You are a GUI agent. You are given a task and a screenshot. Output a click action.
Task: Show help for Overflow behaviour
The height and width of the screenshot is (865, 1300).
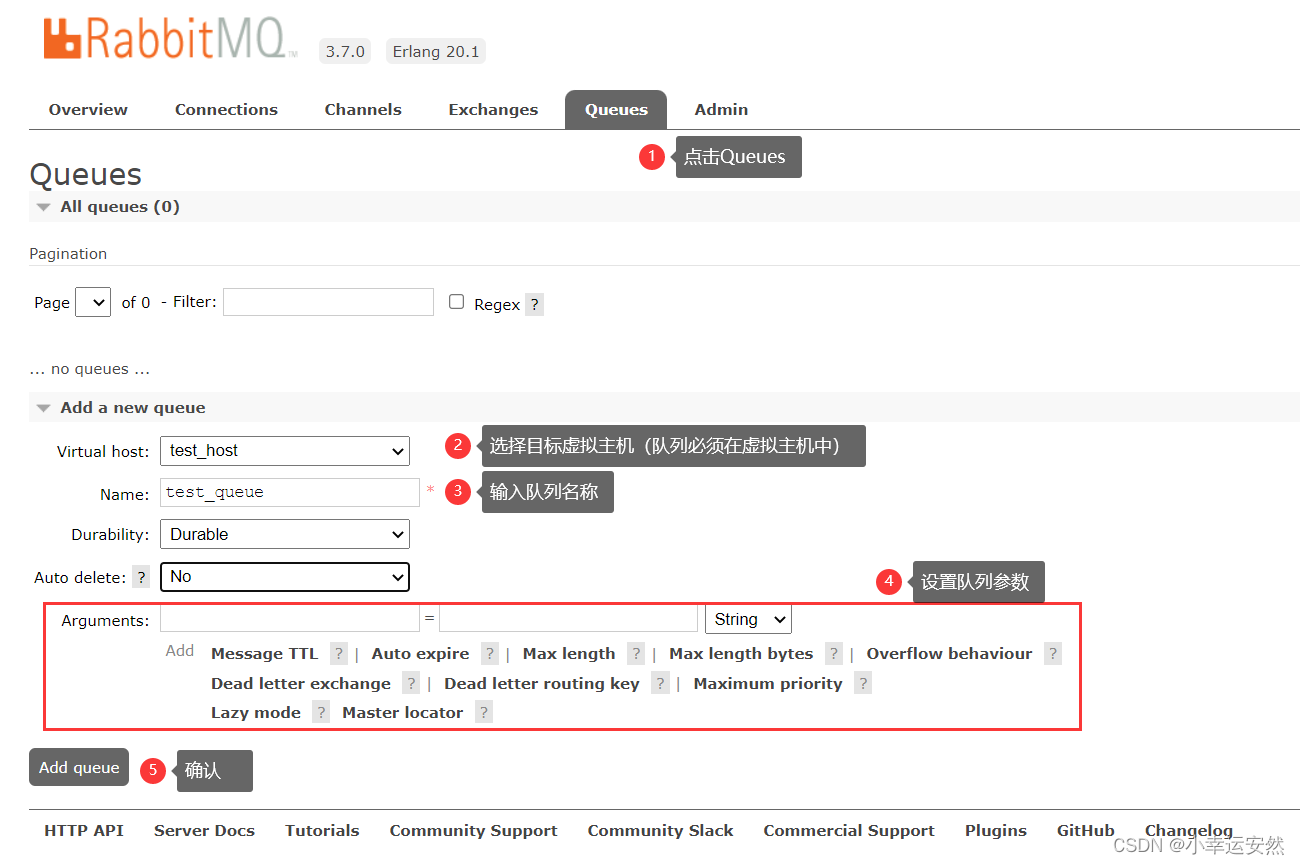1052,654
